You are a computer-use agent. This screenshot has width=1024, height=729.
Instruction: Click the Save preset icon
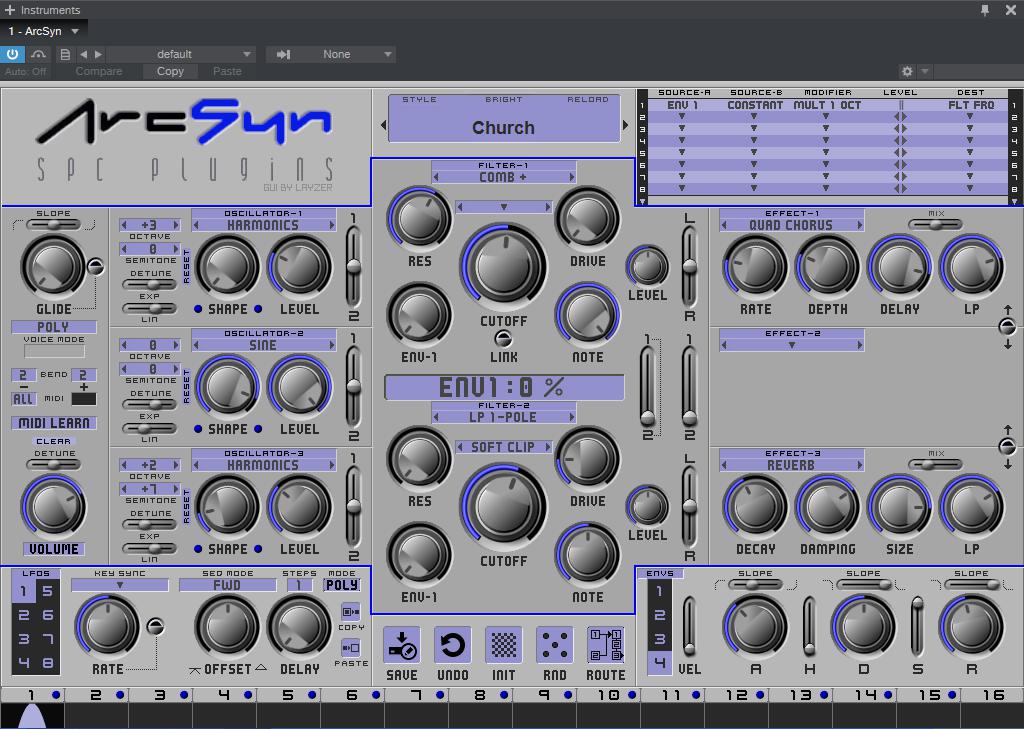(401, 645)
